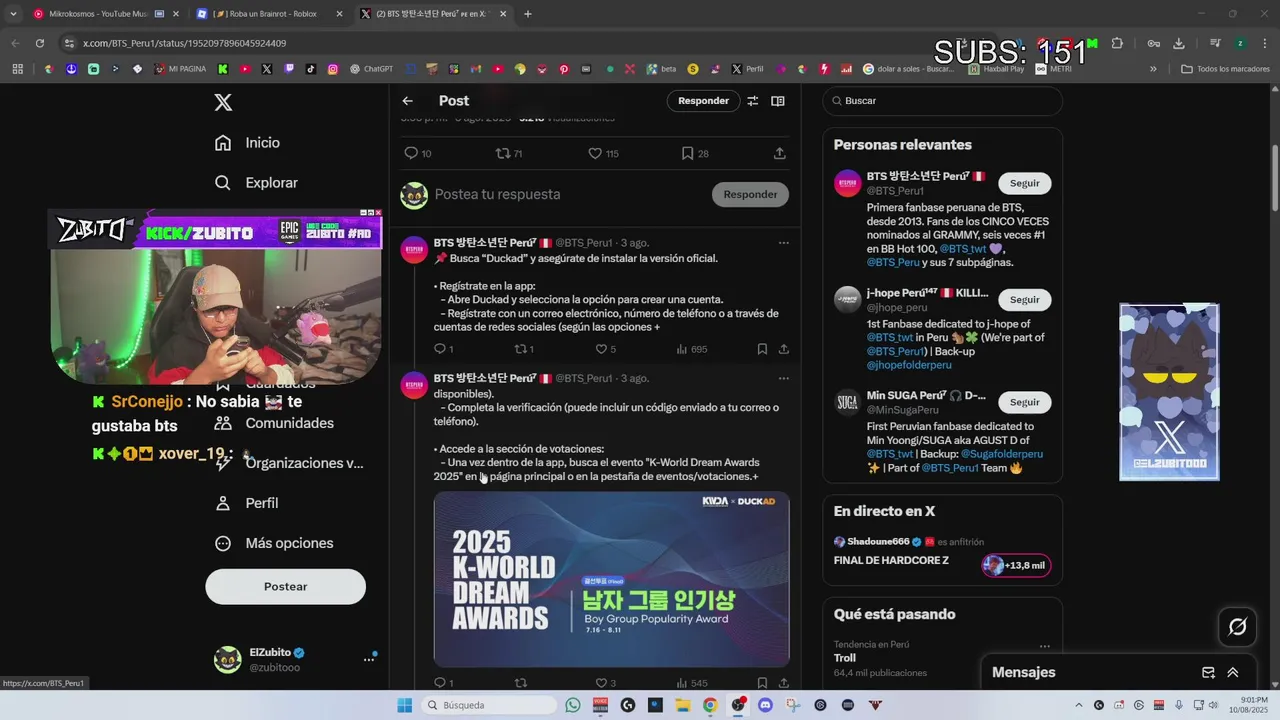Show more bookmarks chevron
Viewport: 1280px width, 720px height.
(x=1153, y=69)
